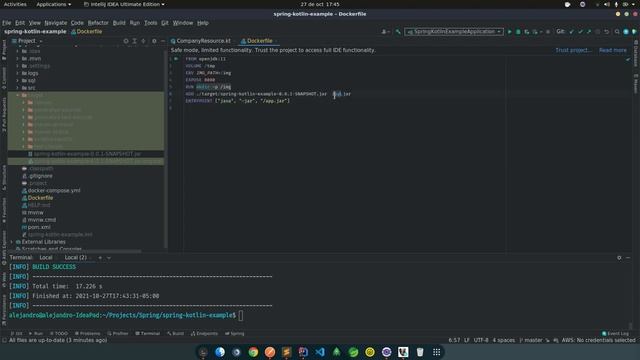Switch to CompanyResource.kt editor tab
This screenshot has height=360, width=640.
[x=201, y=41]
